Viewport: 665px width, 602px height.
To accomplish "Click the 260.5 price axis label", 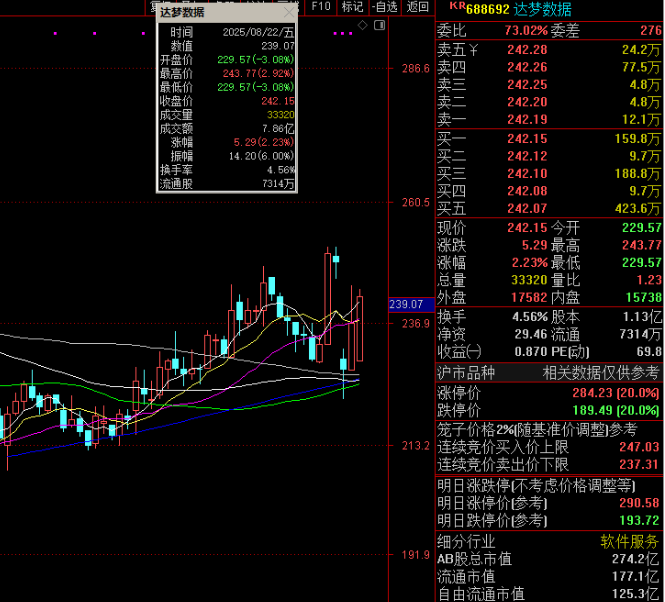I will [x=416, y=203].
